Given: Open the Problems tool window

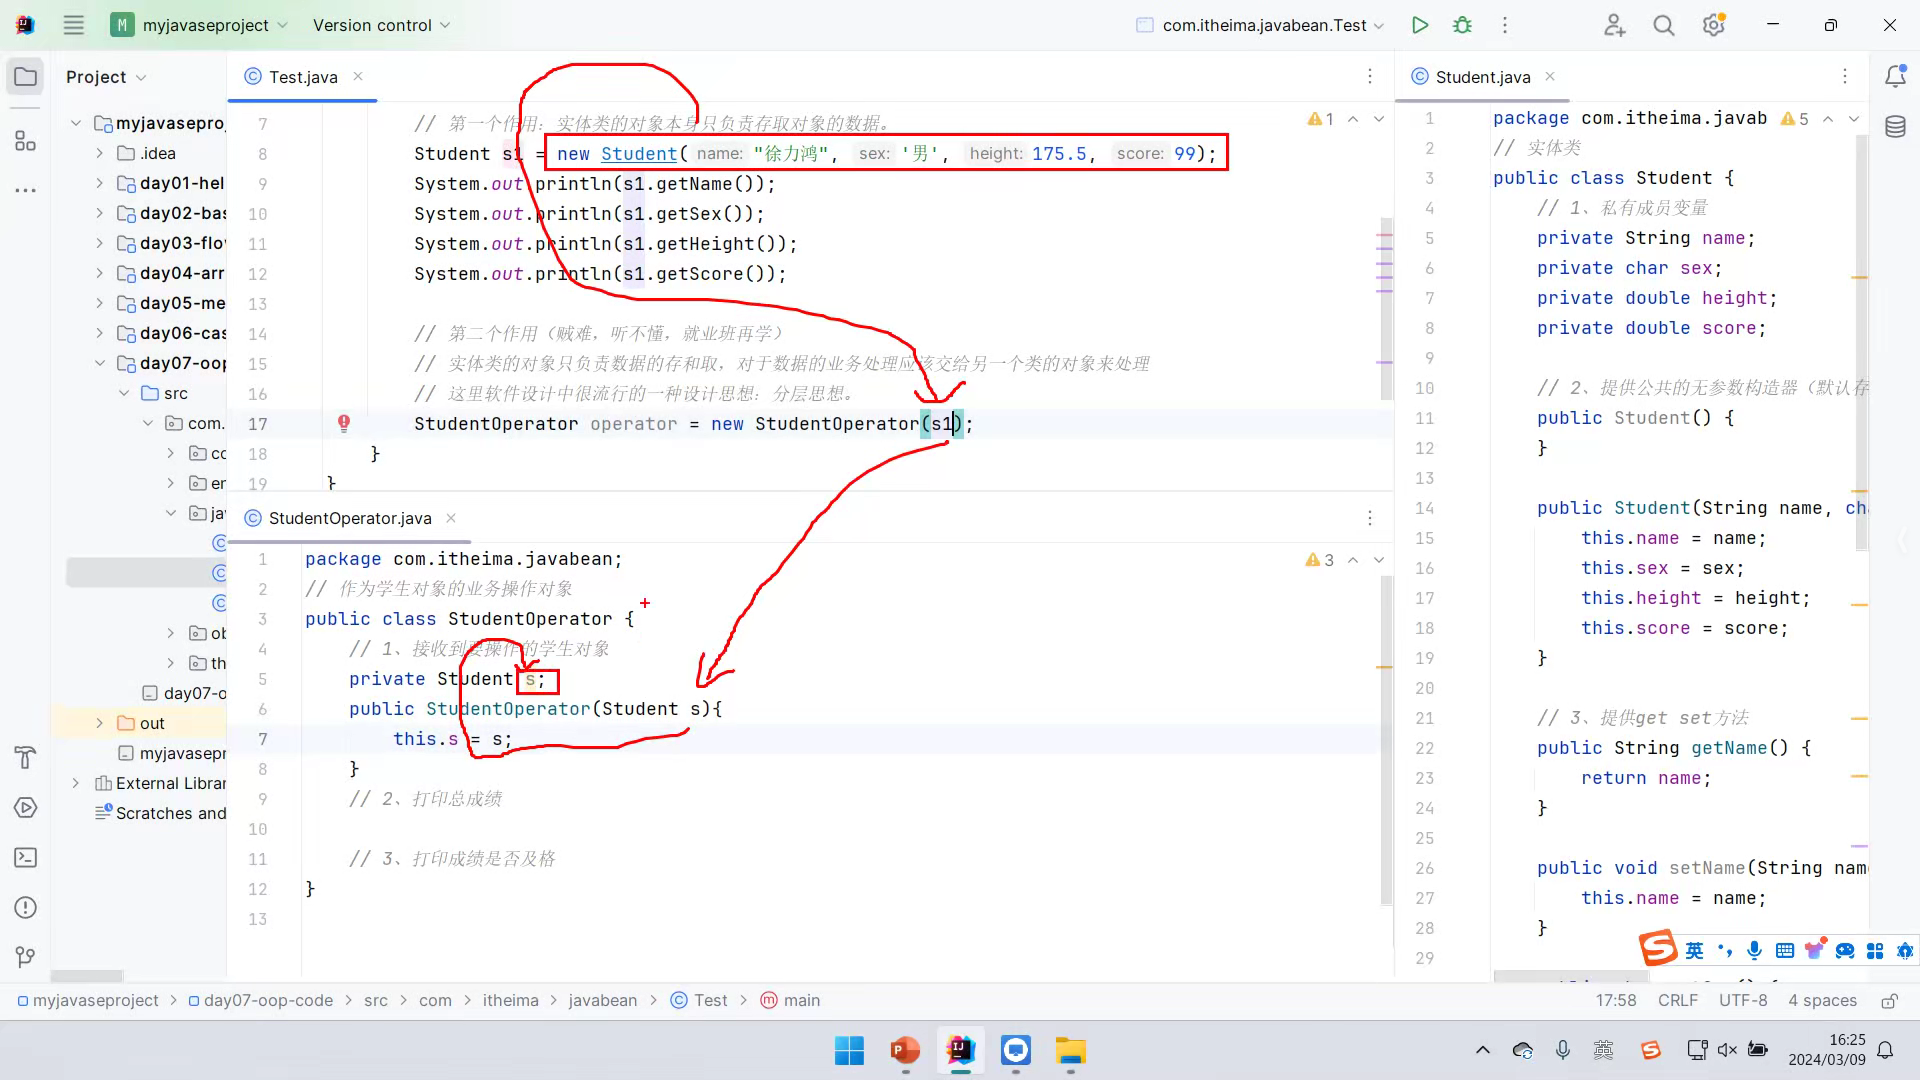Looking at the screenshot, I should coord(26,908).
